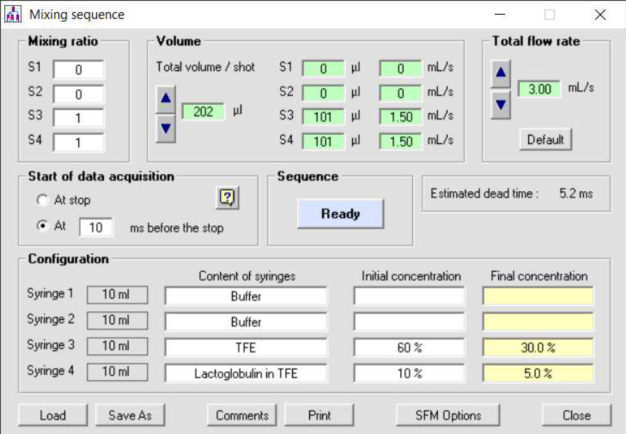
Task: Click the Load button
Action: [x=52, y=415]
